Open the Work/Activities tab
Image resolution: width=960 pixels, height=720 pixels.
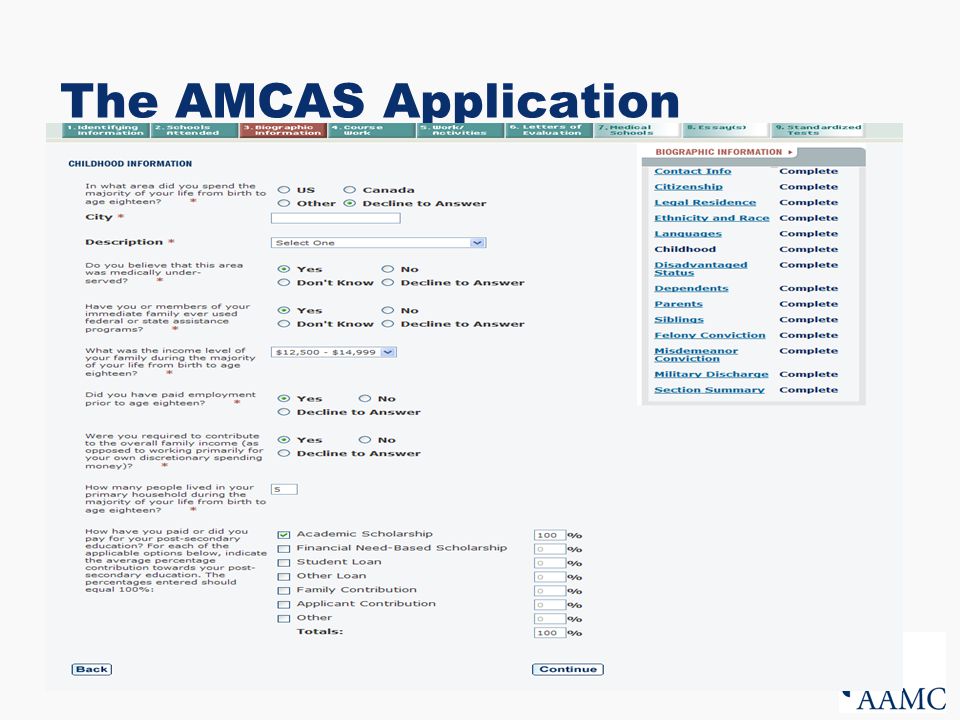(460, 130)
